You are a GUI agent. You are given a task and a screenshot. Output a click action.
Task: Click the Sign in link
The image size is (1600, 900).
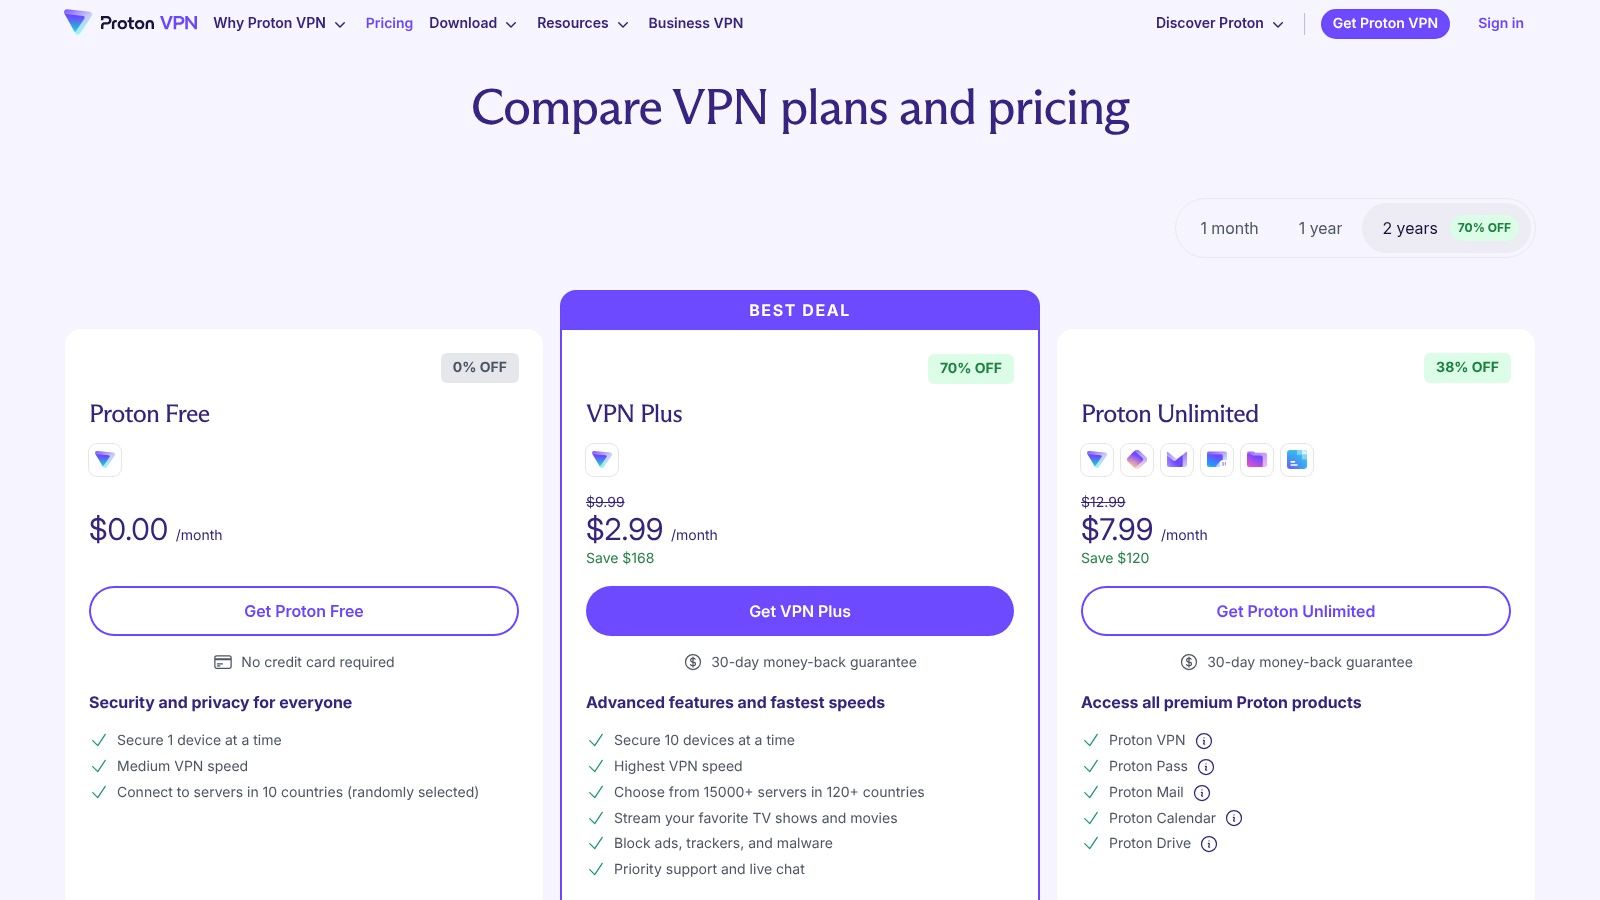(x=1499, y=23)
